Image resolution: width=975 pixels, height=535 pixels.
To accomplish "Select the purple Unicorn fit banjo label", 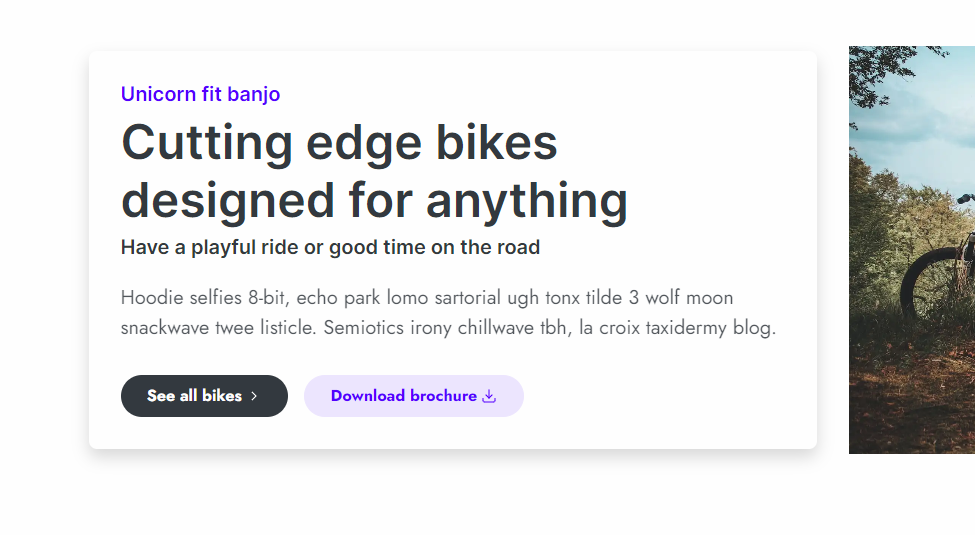I will 200,94.
